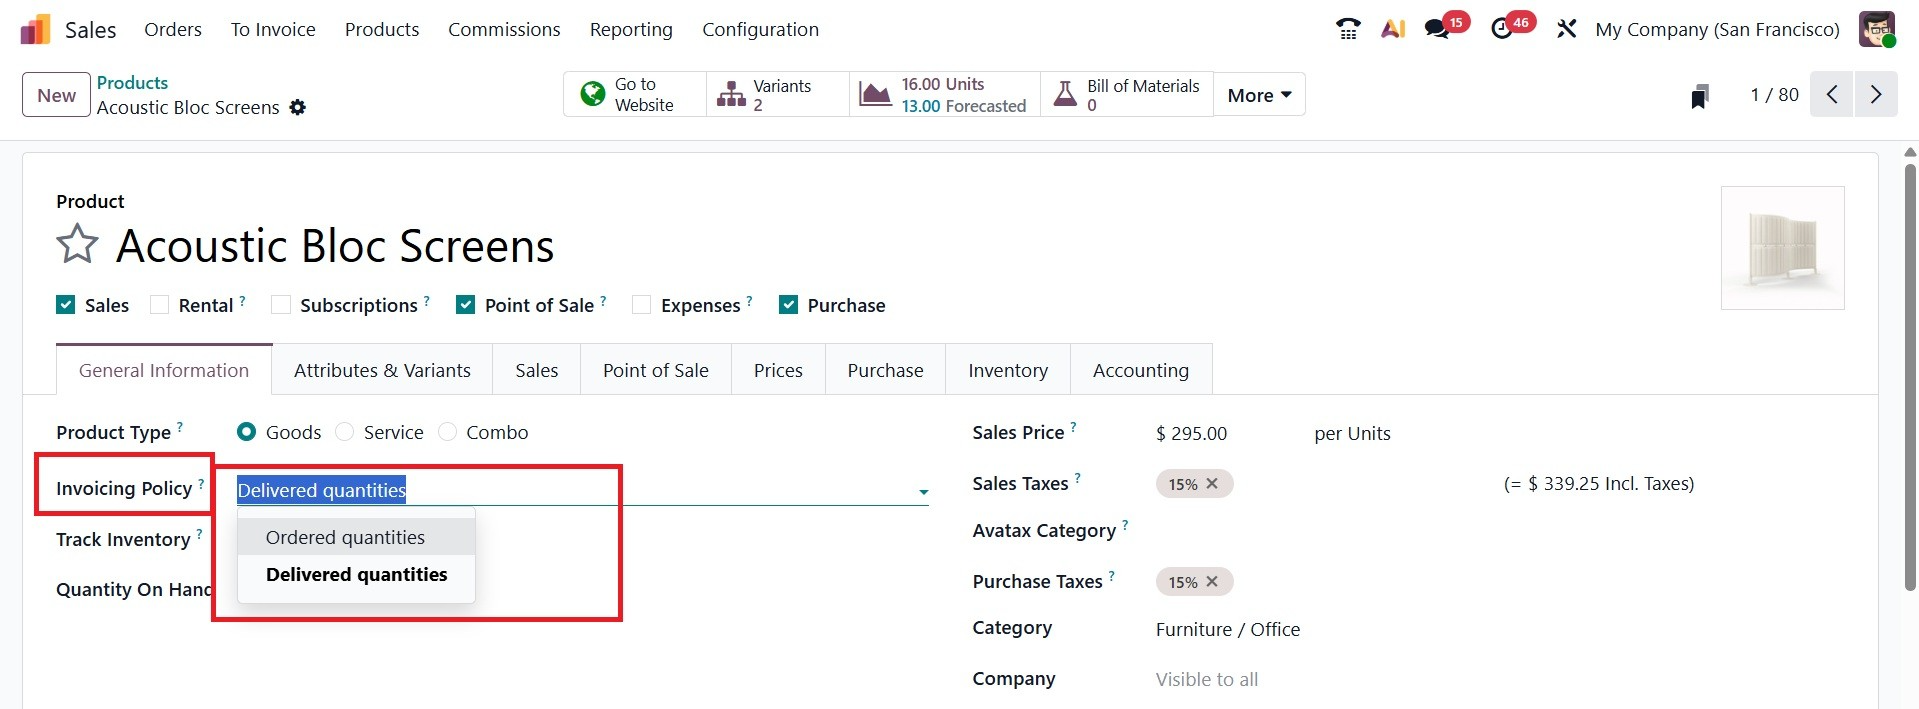
Task: Open the conversations messages icon
Action: [1438, 29]
